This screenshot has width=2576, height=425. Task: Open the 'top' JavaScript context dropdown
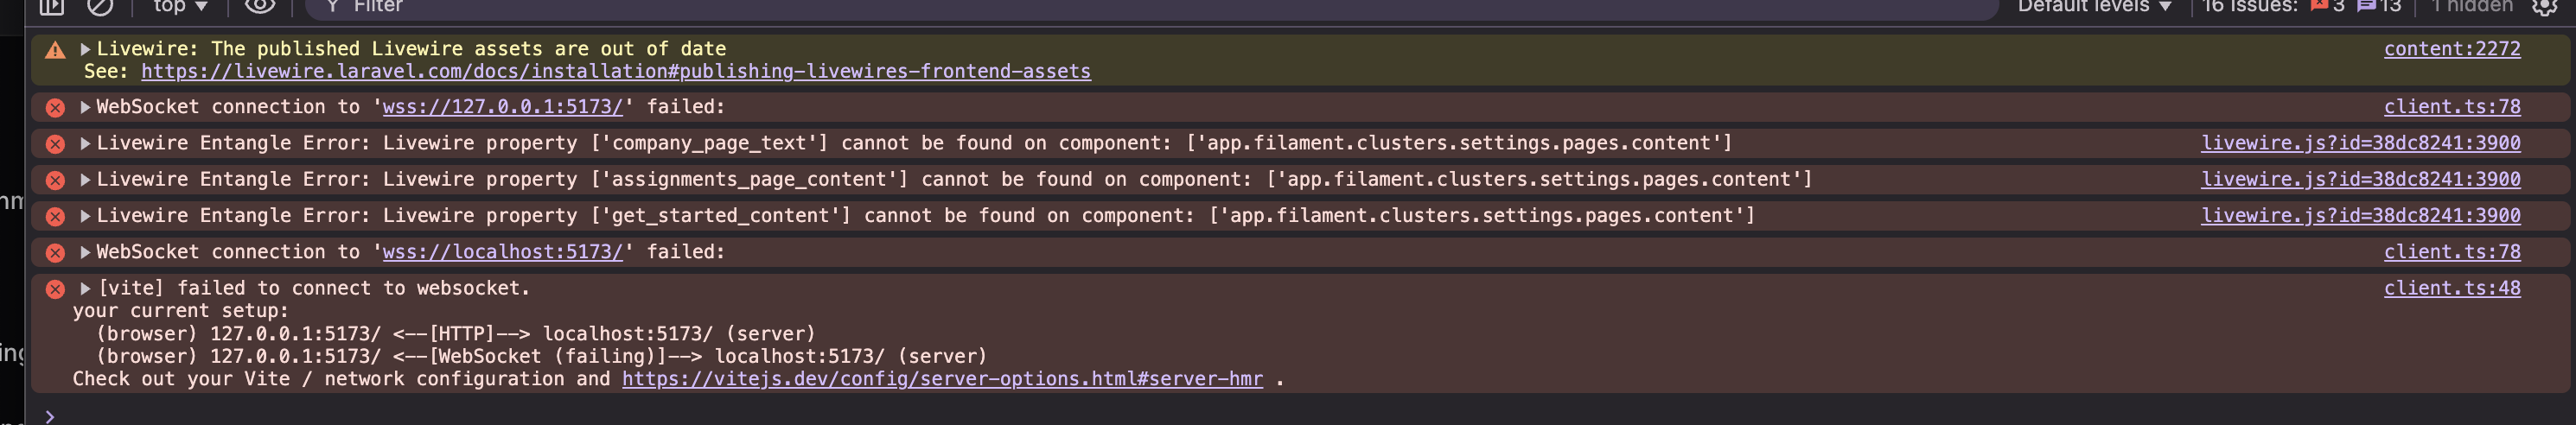(180, 6)
